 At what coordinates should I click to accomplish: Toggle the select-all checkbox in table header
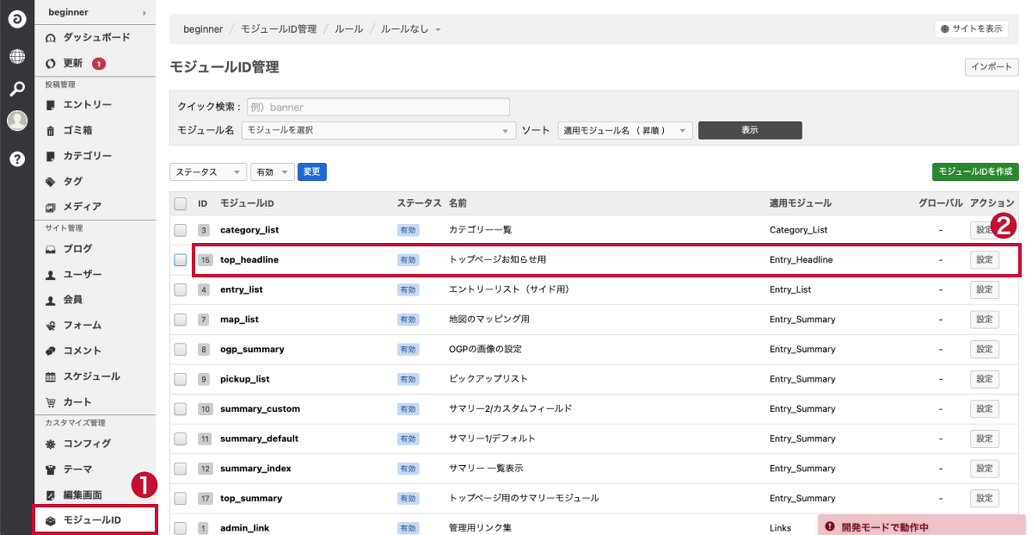[x=180, y=203]
